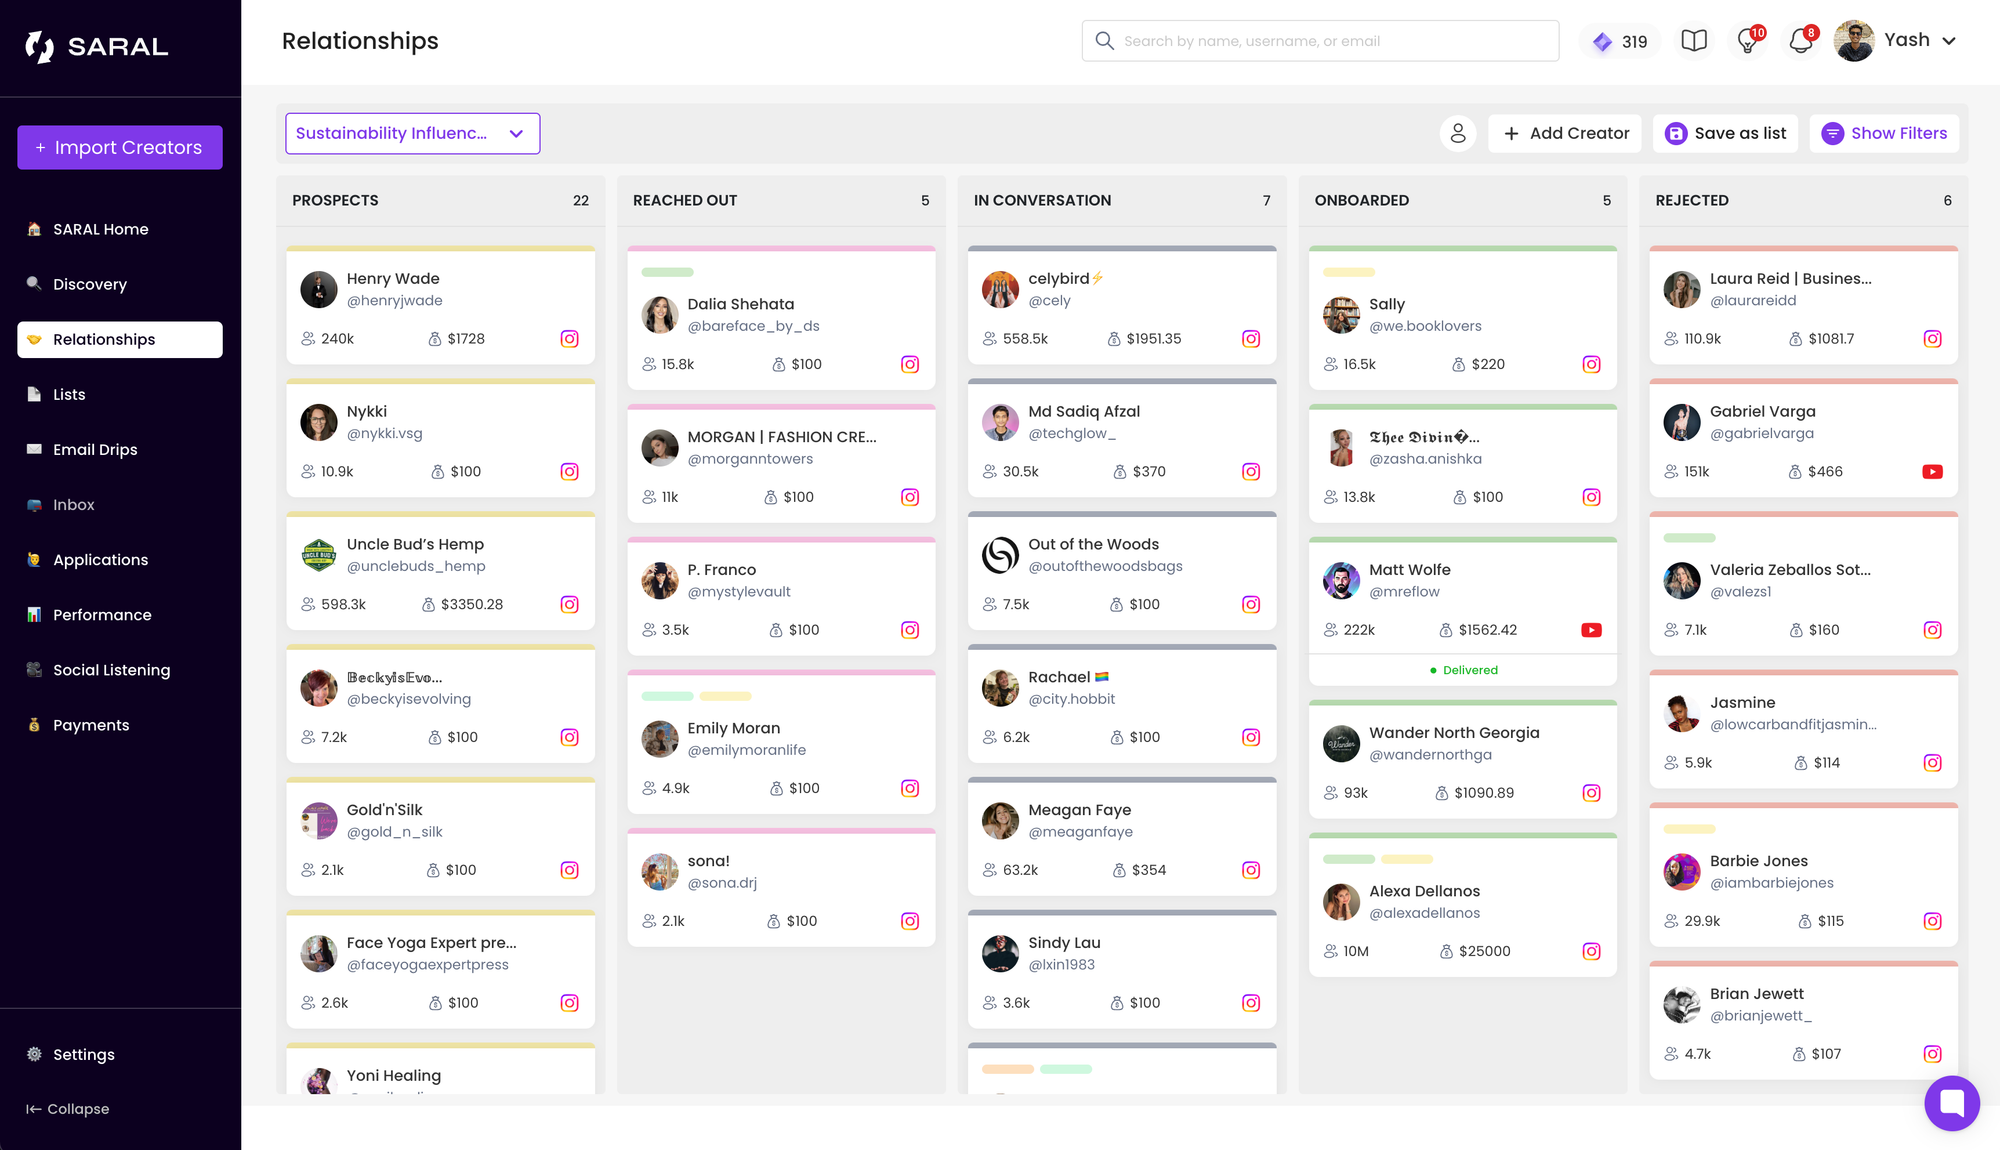Open Social Listening in sidebar
Screen dimensions: 2000x1150
coord(120,670)
